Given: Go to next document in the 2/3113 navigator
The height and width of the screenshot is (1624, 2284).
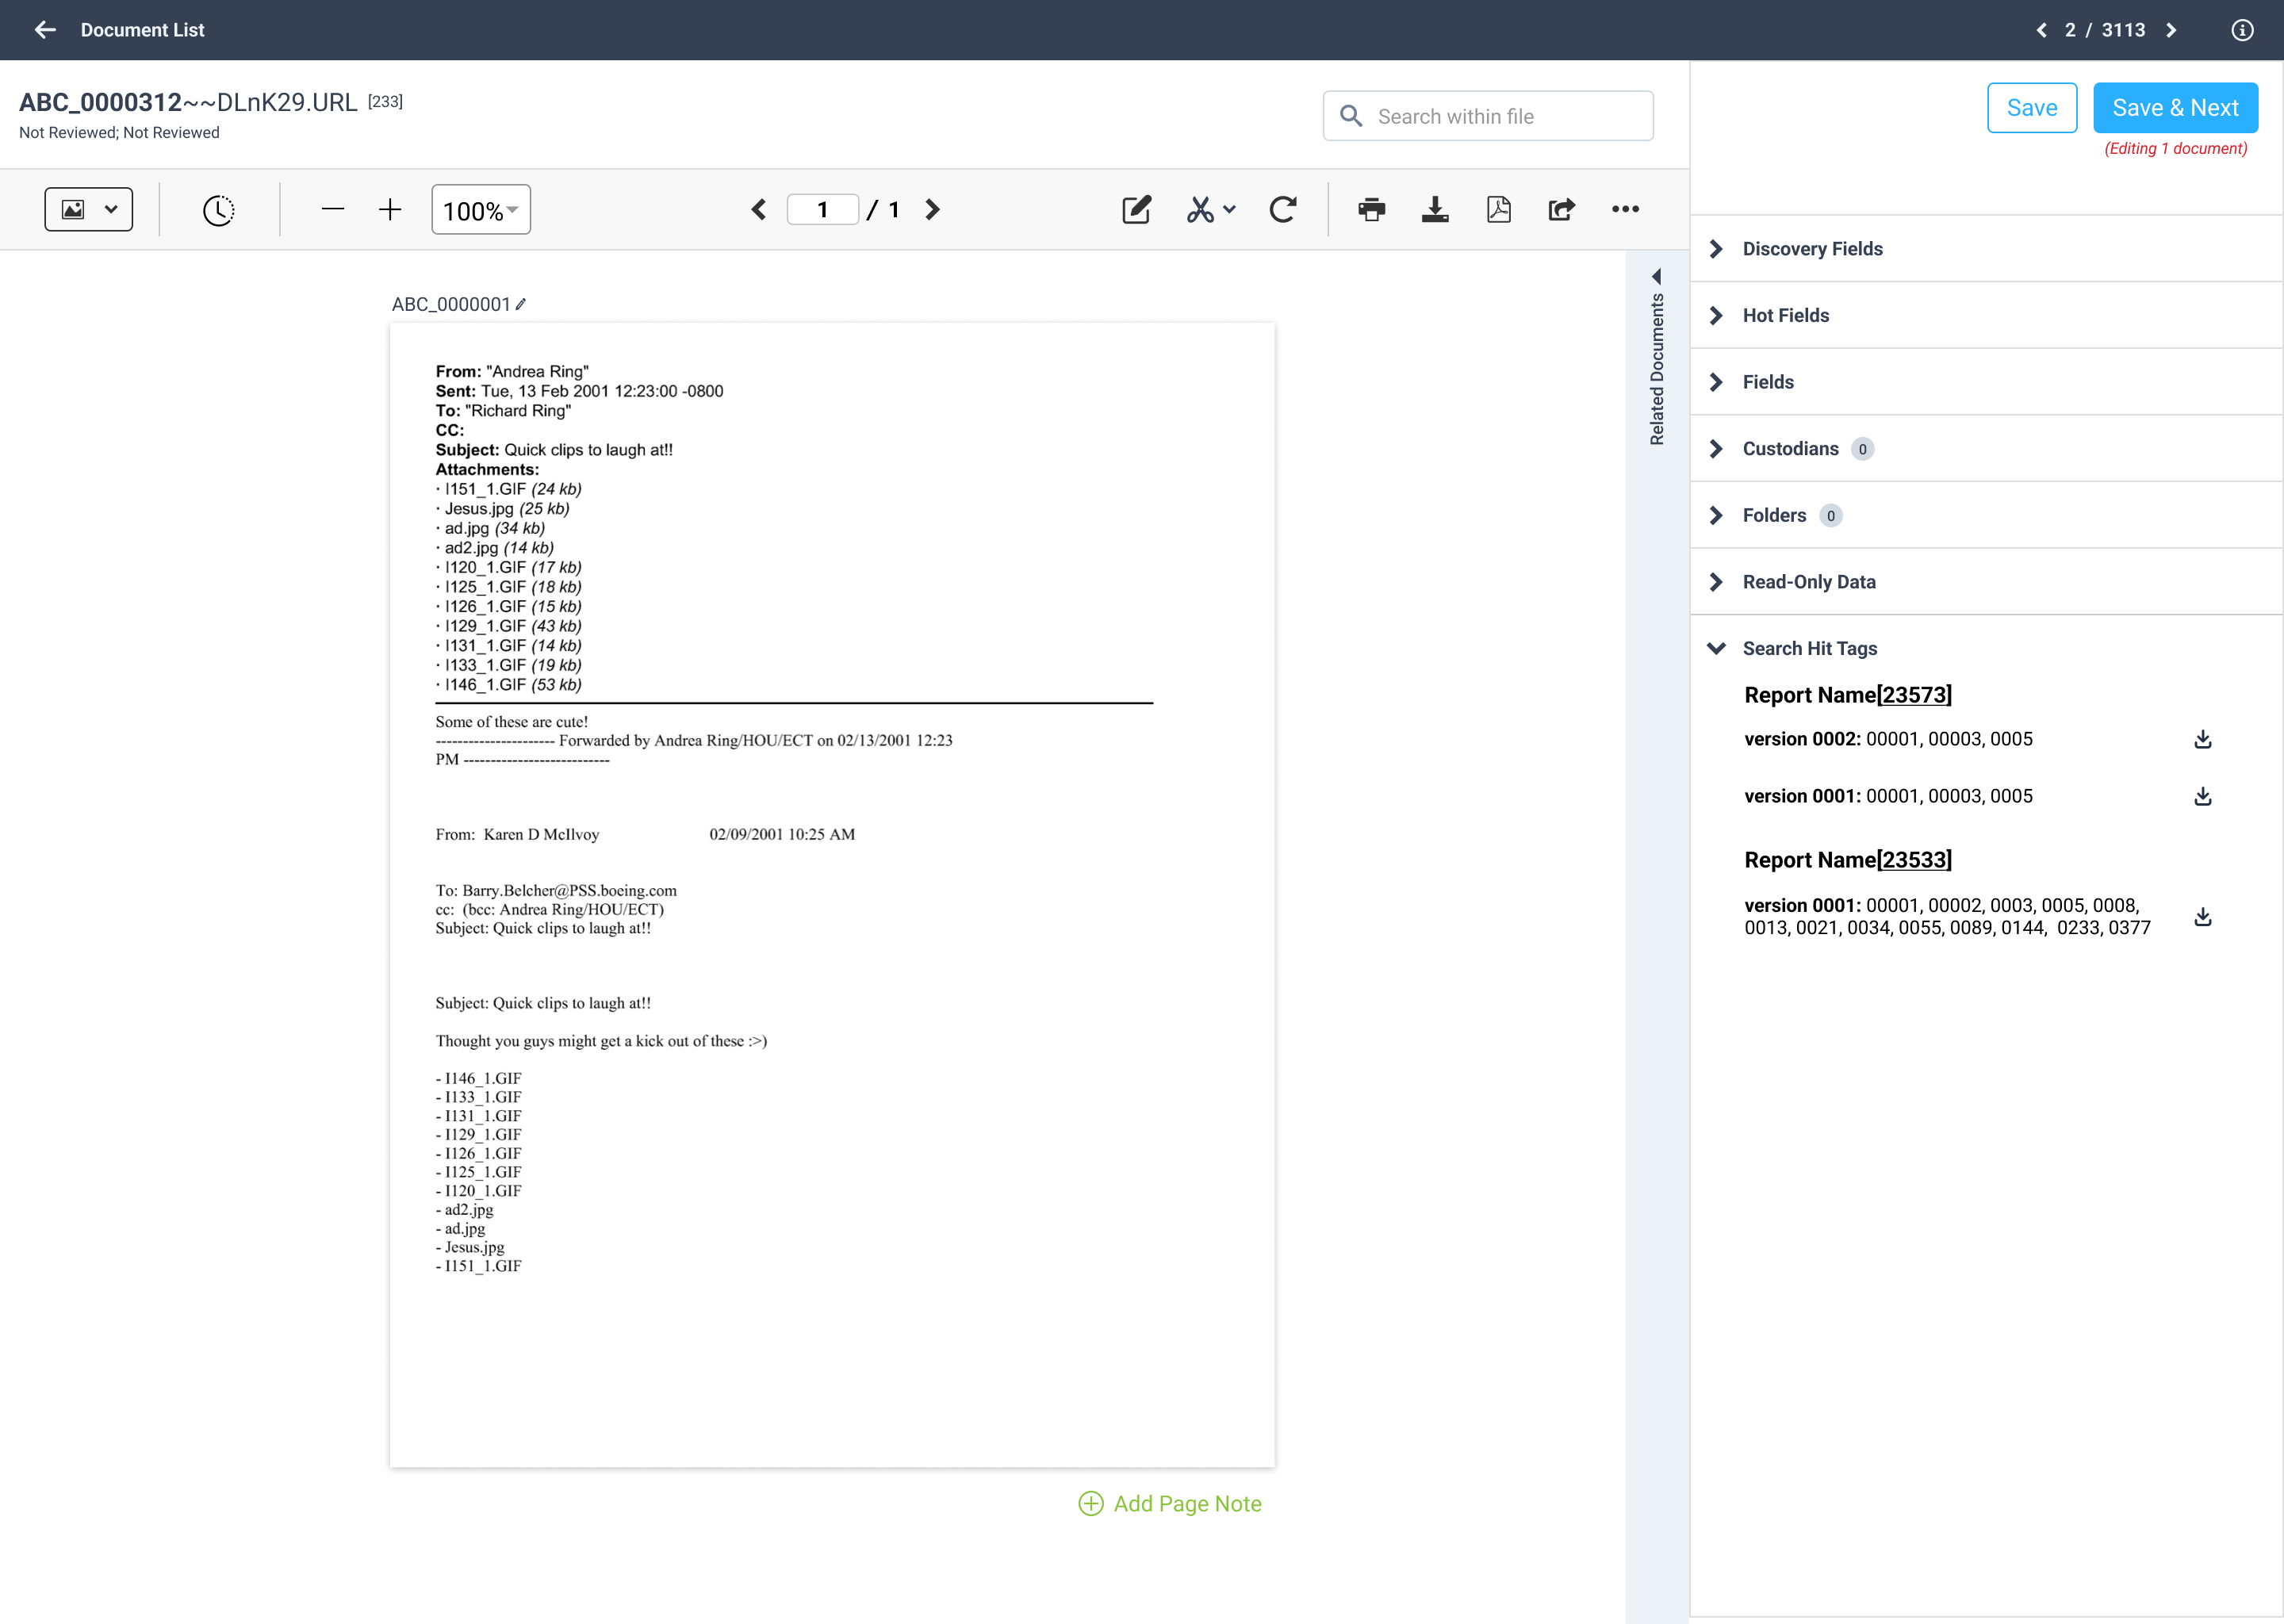Looking at the screenshot, I should tap(2171, 30).
